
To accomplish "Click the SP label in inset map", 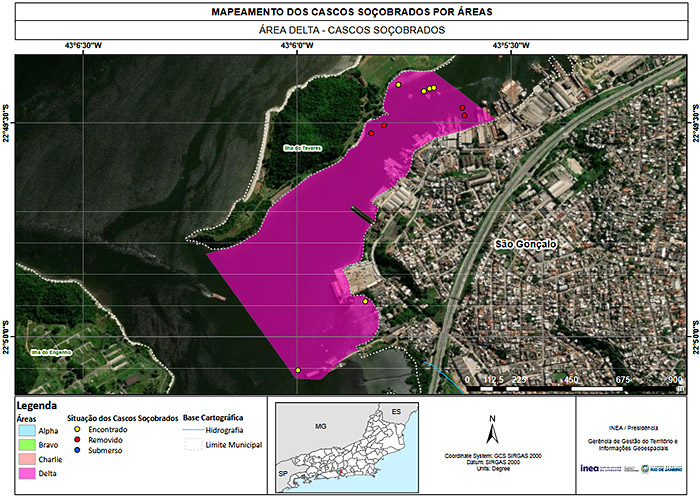I will pos(283,473).
